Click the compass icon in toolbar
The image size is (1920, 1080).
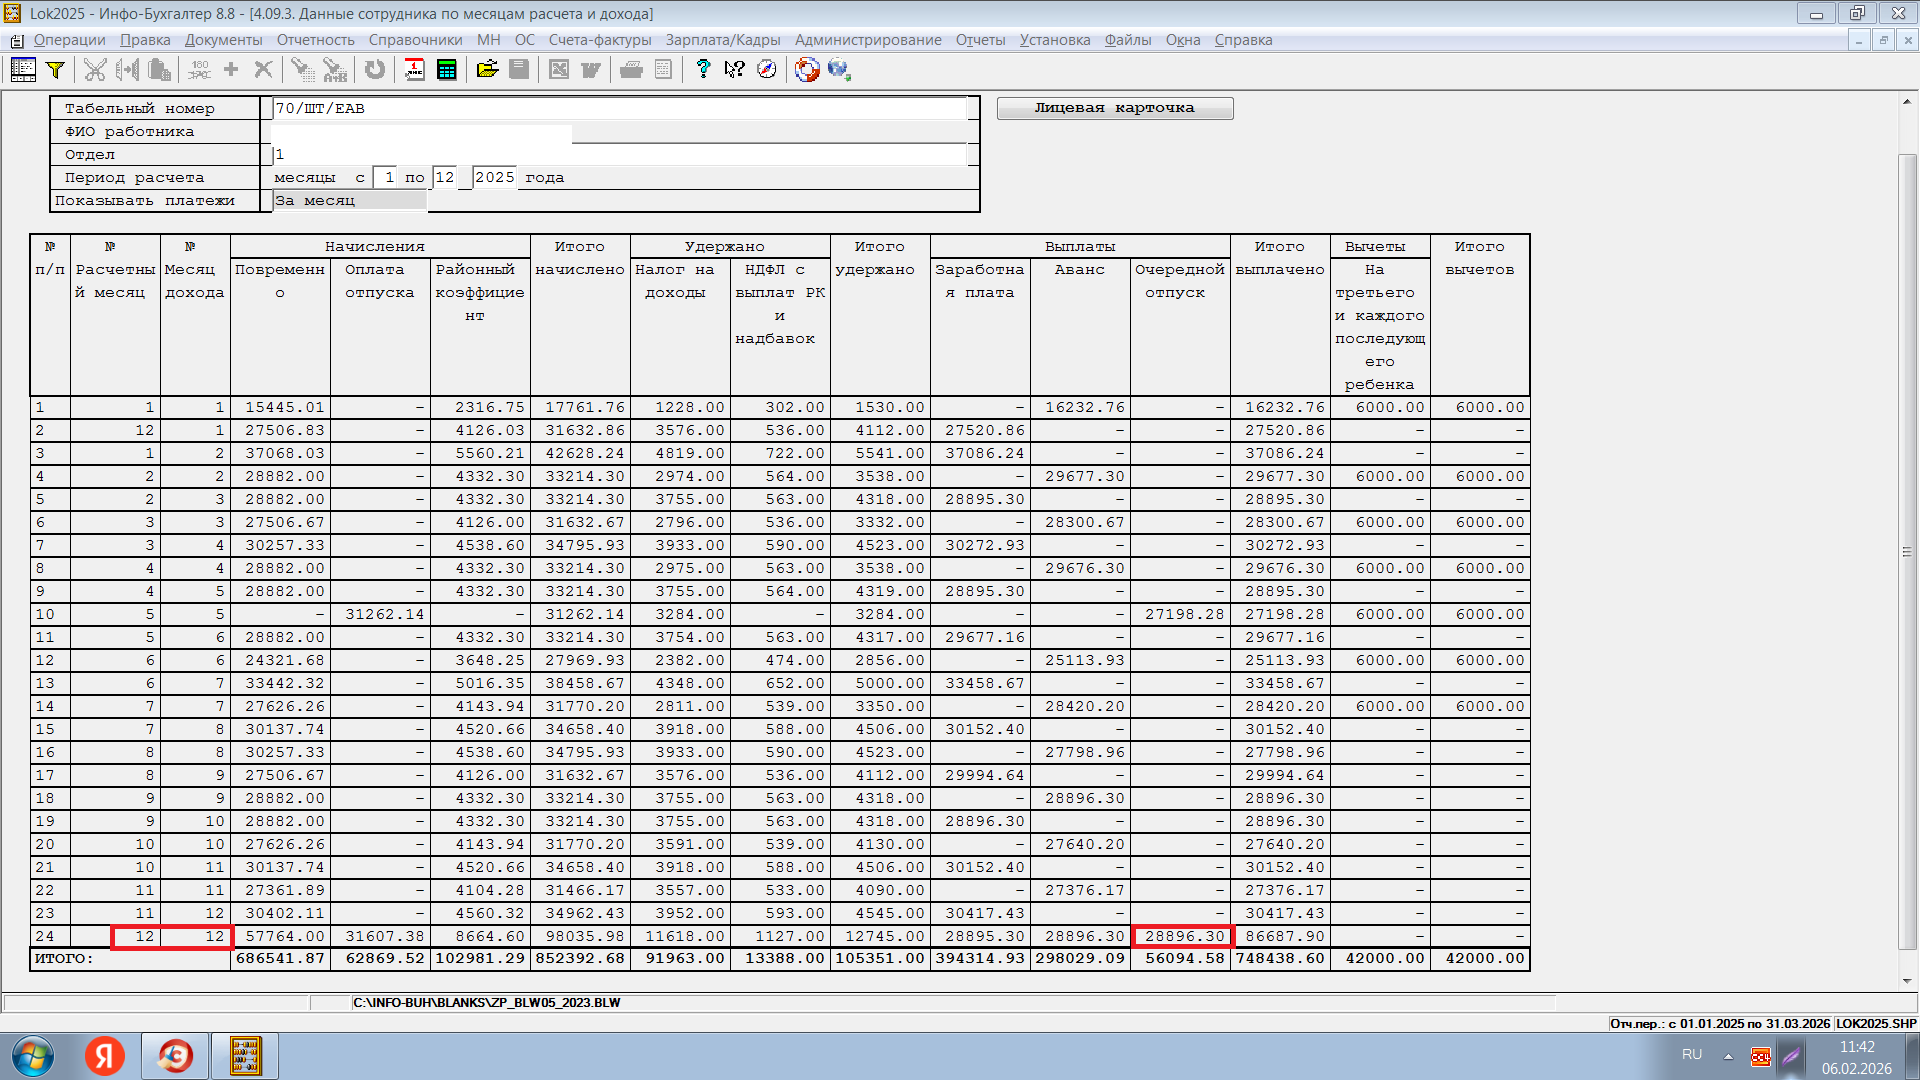(x=767, y=69)
